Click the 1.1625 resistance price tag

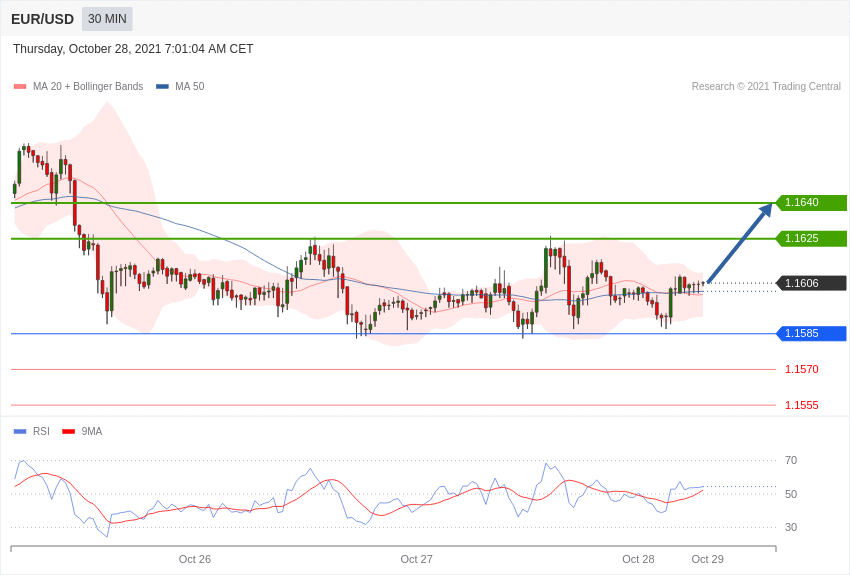812,238
